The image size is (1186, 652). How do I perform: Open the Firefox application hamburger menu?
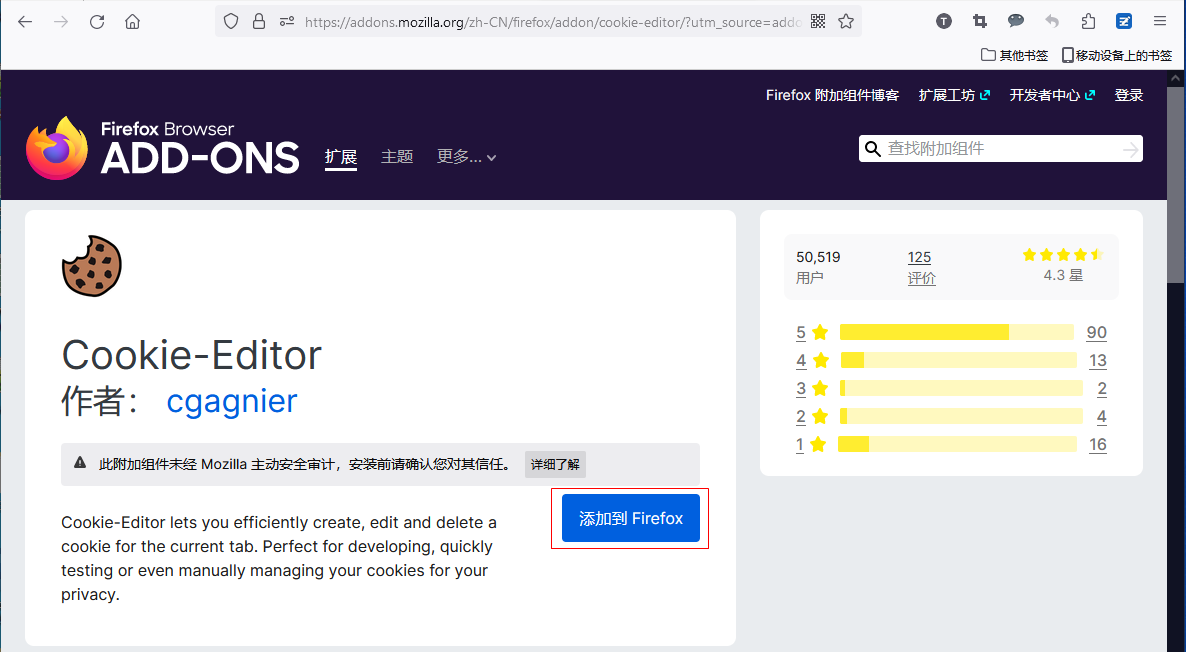point(1160,21)
